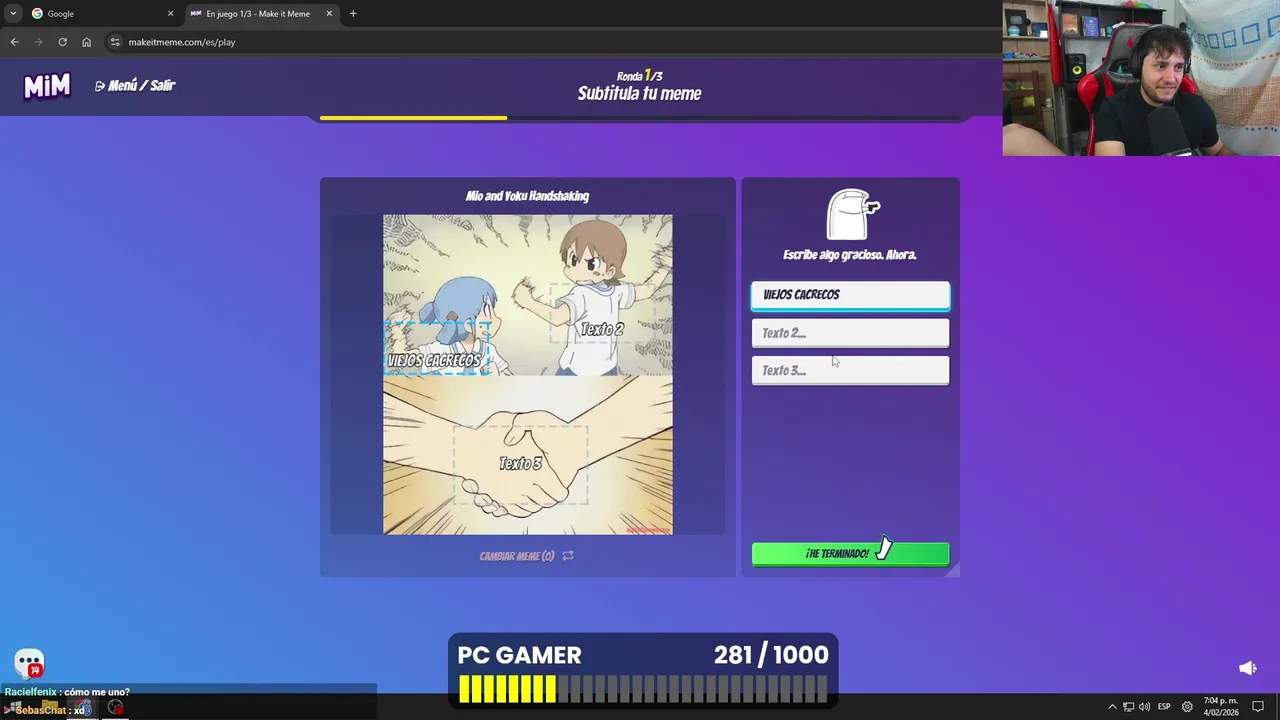Close the Make it Meme tab

pos(329,13)
